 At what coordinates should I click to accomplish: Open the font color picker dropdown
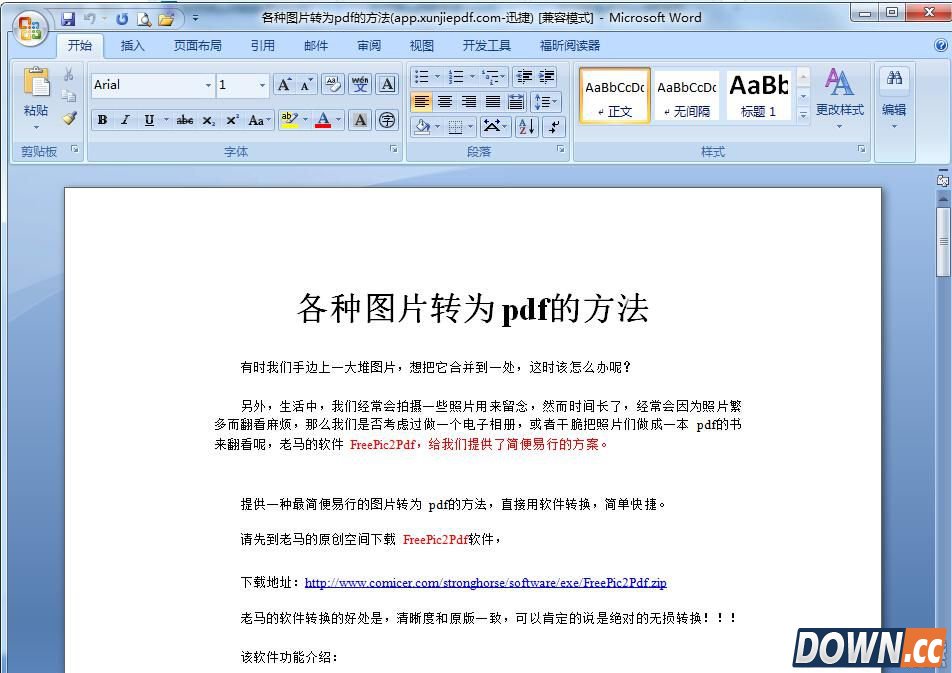(x=338, y=119)
